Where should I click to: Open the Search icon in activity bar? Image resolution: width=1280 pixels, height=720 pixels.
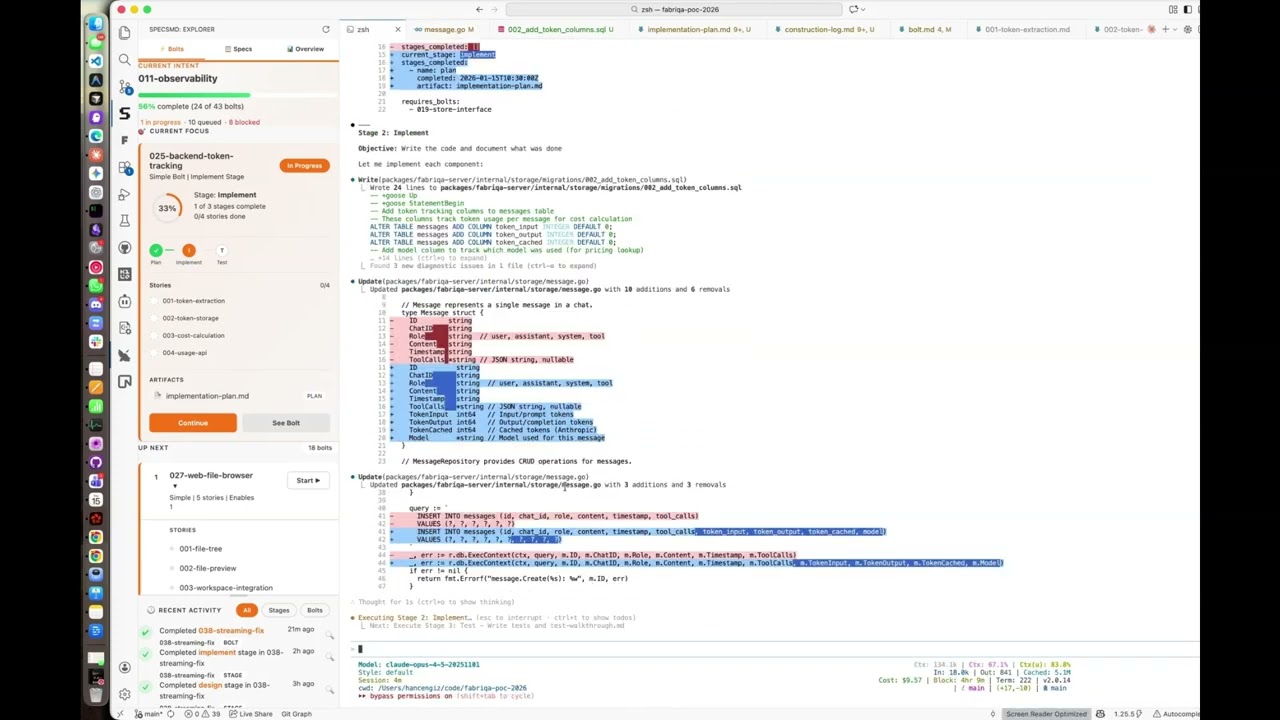(124, 60)
